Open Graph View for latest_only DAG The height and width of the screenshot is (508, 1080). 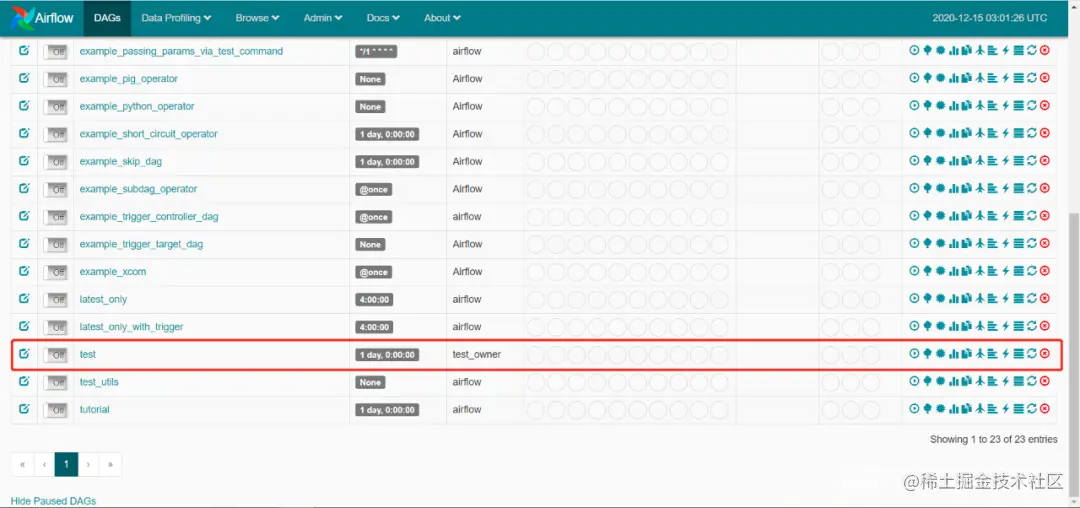click(x=940, y=298)
